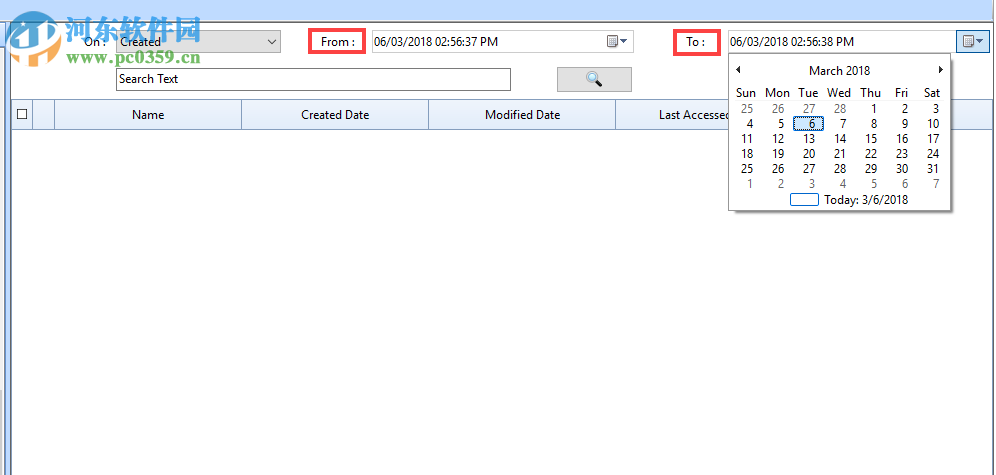Select March 24 in the calendar
996x475 pixels.
pos(932,154)
